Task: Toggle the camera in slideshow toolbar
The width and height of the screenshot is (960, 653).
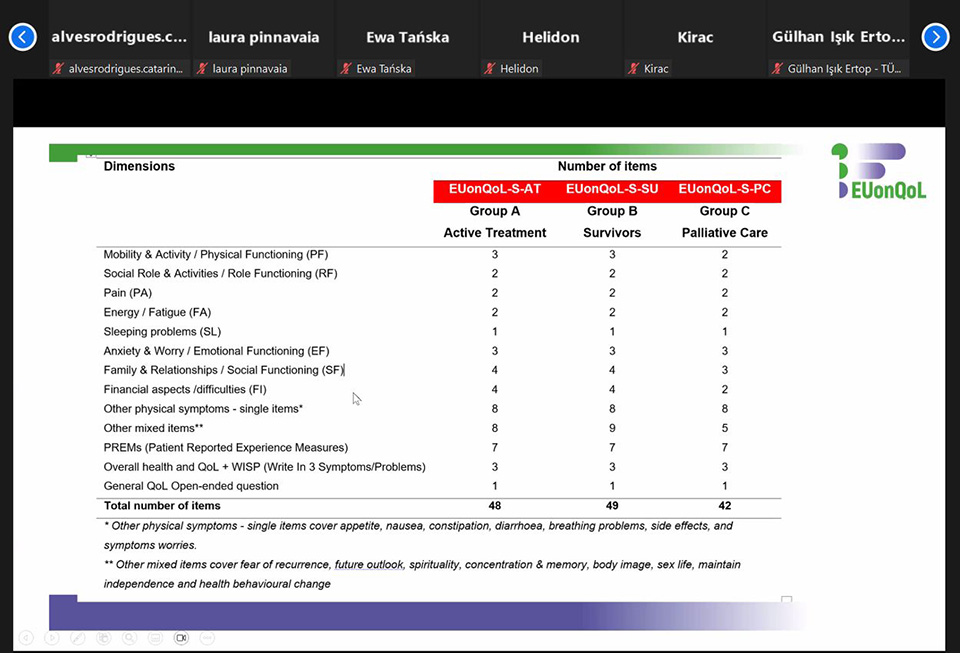Action: [x=181, y=638]
